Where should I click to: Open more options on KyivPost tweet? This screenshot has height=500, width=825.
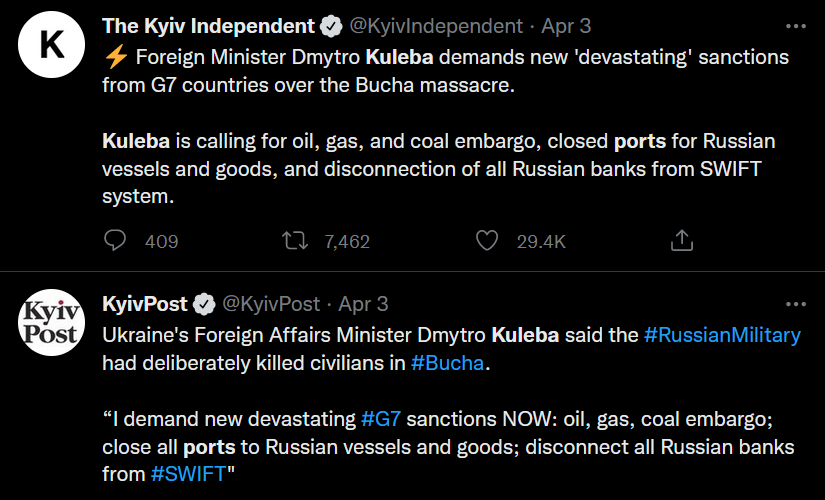click(796, 304)
